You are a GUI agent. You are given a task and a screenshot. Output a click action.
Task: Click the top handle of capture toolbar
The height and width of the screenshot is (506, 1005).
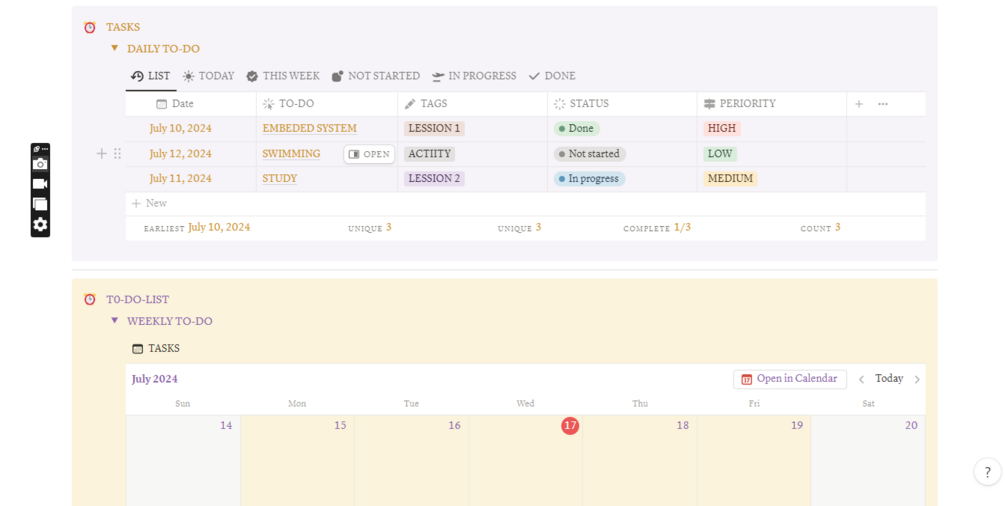click(40, 149)
